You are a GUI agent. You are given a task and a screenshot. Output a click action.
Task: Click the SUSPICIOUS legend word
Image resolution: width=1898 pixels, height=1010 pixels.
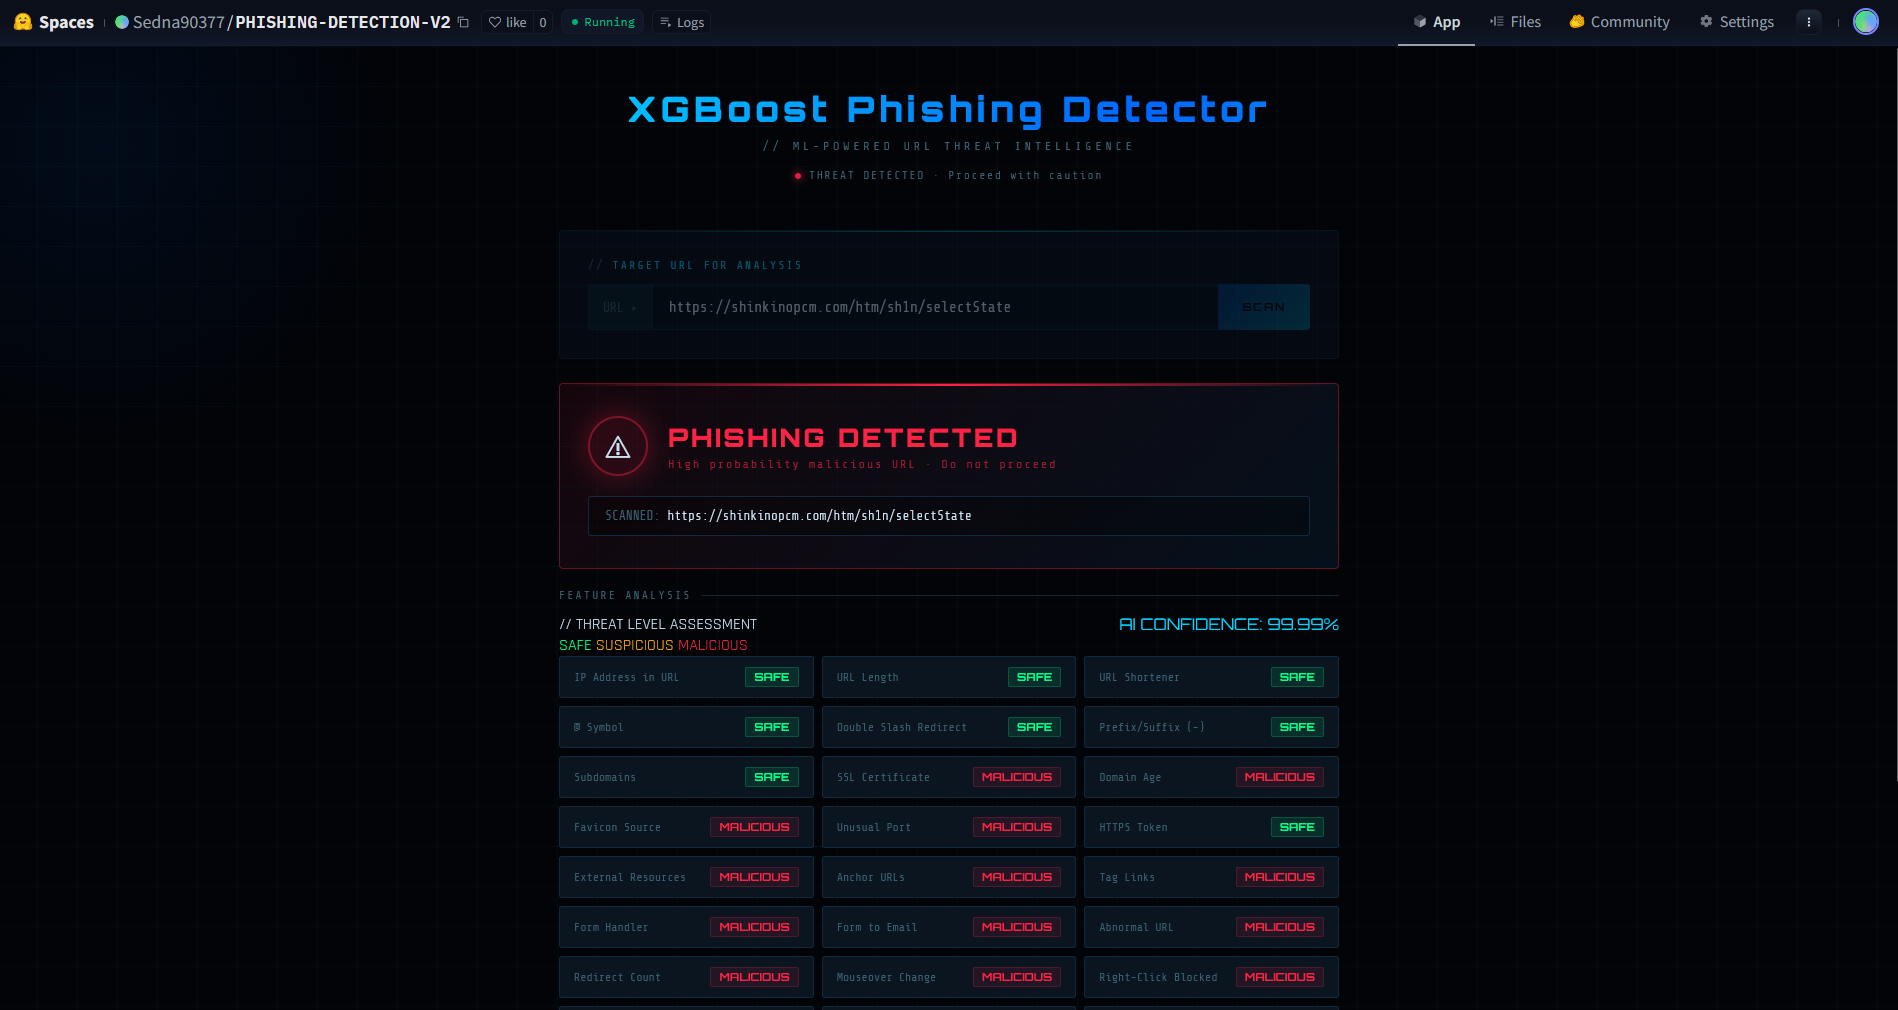click(635, 645)
